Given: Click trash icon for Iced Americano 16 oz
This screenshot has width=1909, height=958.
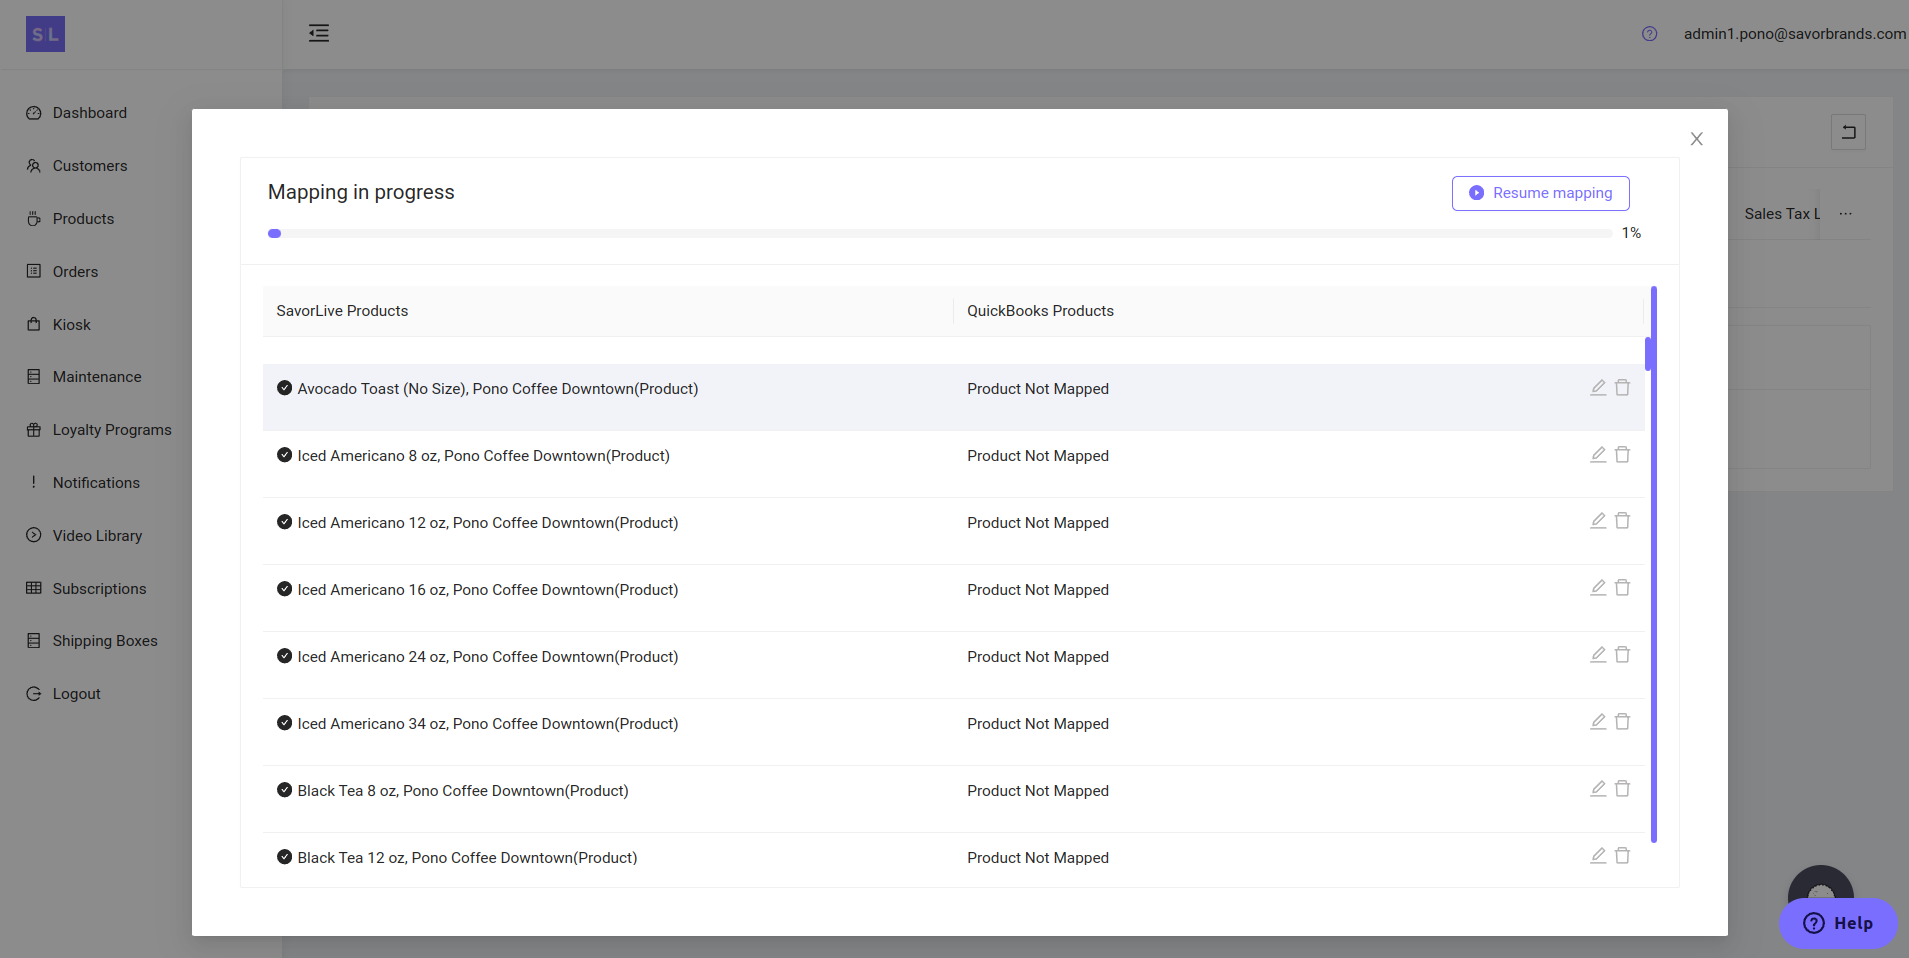Looking at the screenshot, I should 1622,588.
